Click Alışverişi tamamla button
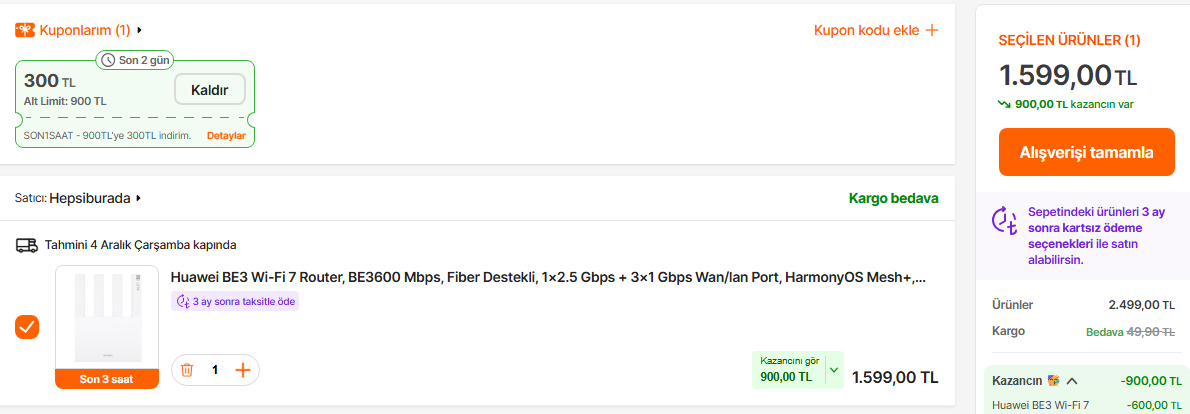 pyautogui.click(x=1086, y=152)
